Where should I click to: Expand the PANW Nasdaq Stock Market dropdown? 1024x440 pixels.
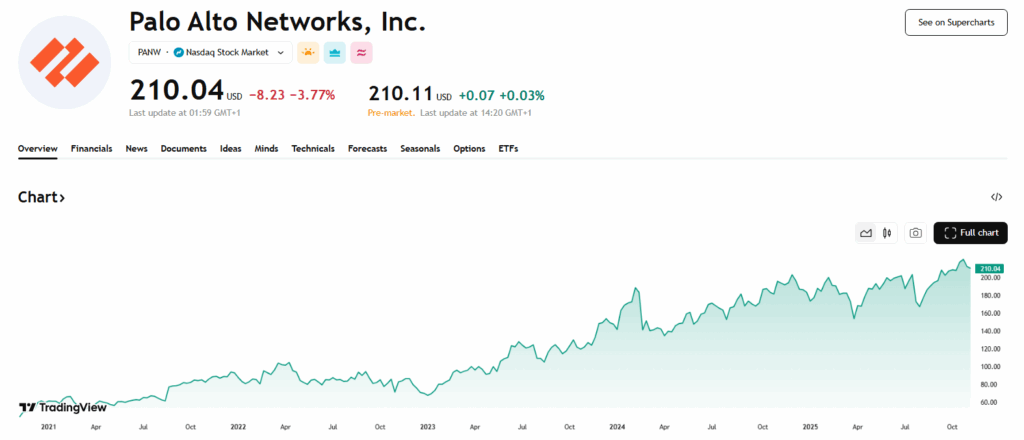280,52
